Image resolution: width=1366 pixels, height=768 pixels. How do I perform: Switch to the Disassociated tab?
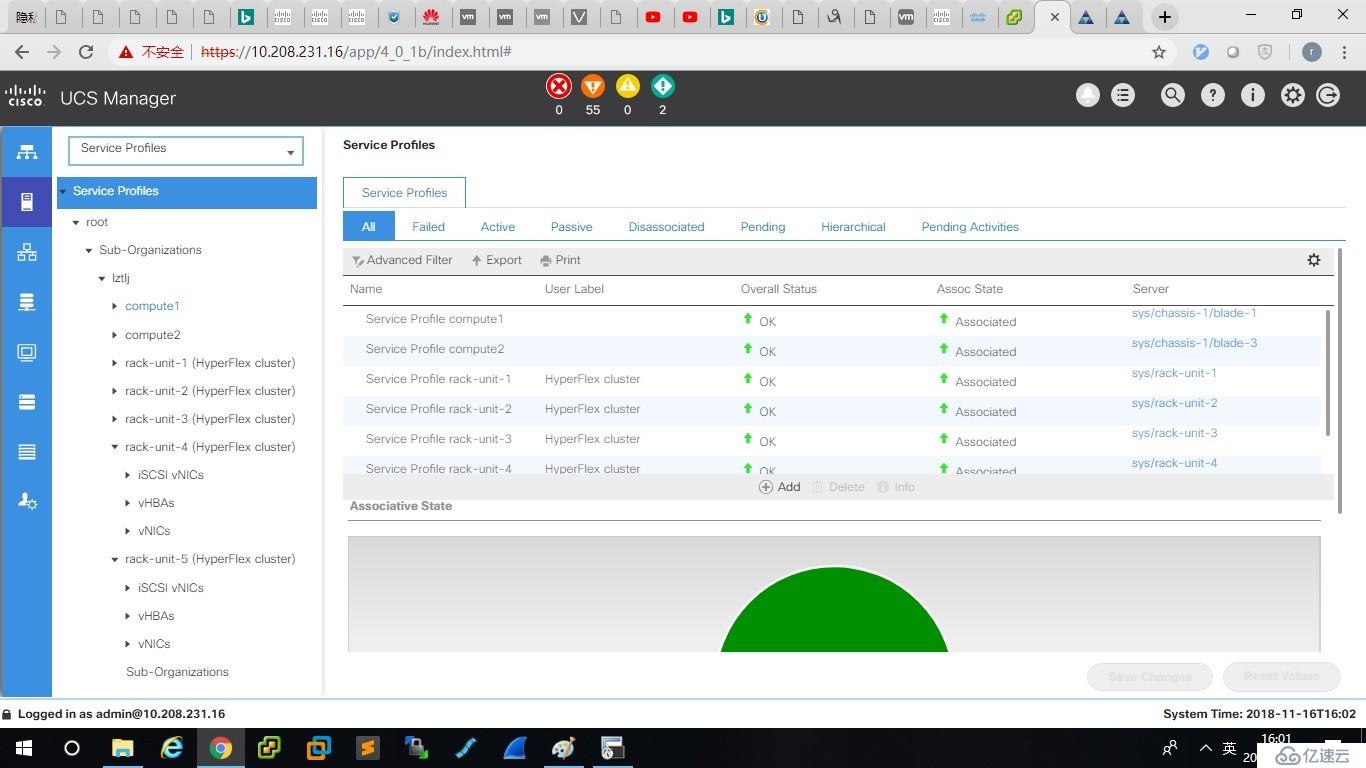(x=666, y=227)
